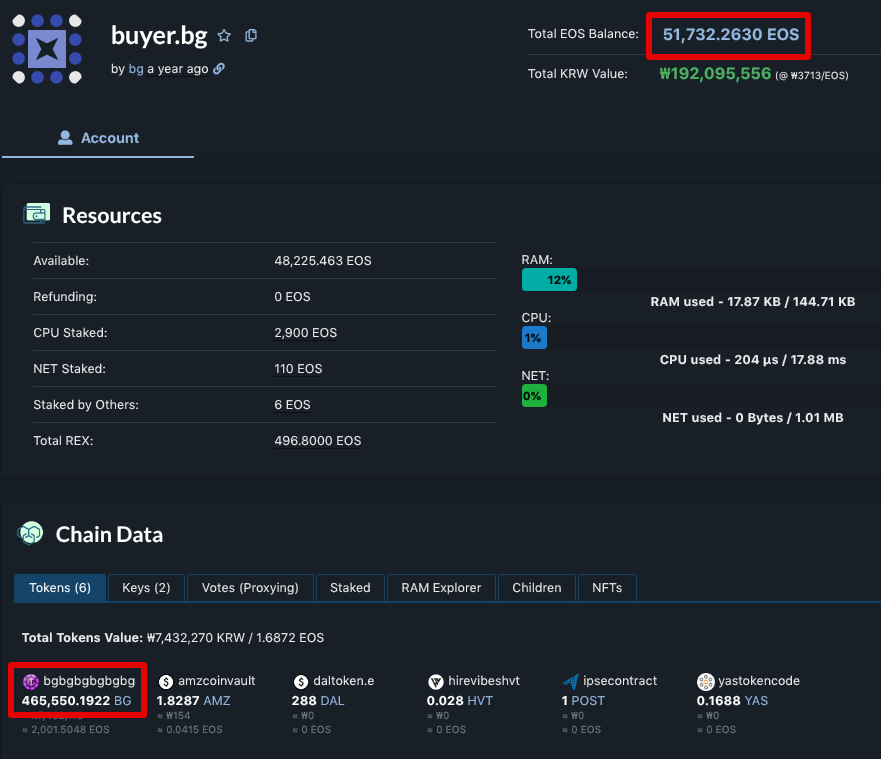Click the Chain Data section icon
This screenshot has width=881, height=759.
[x=30, y=533]
